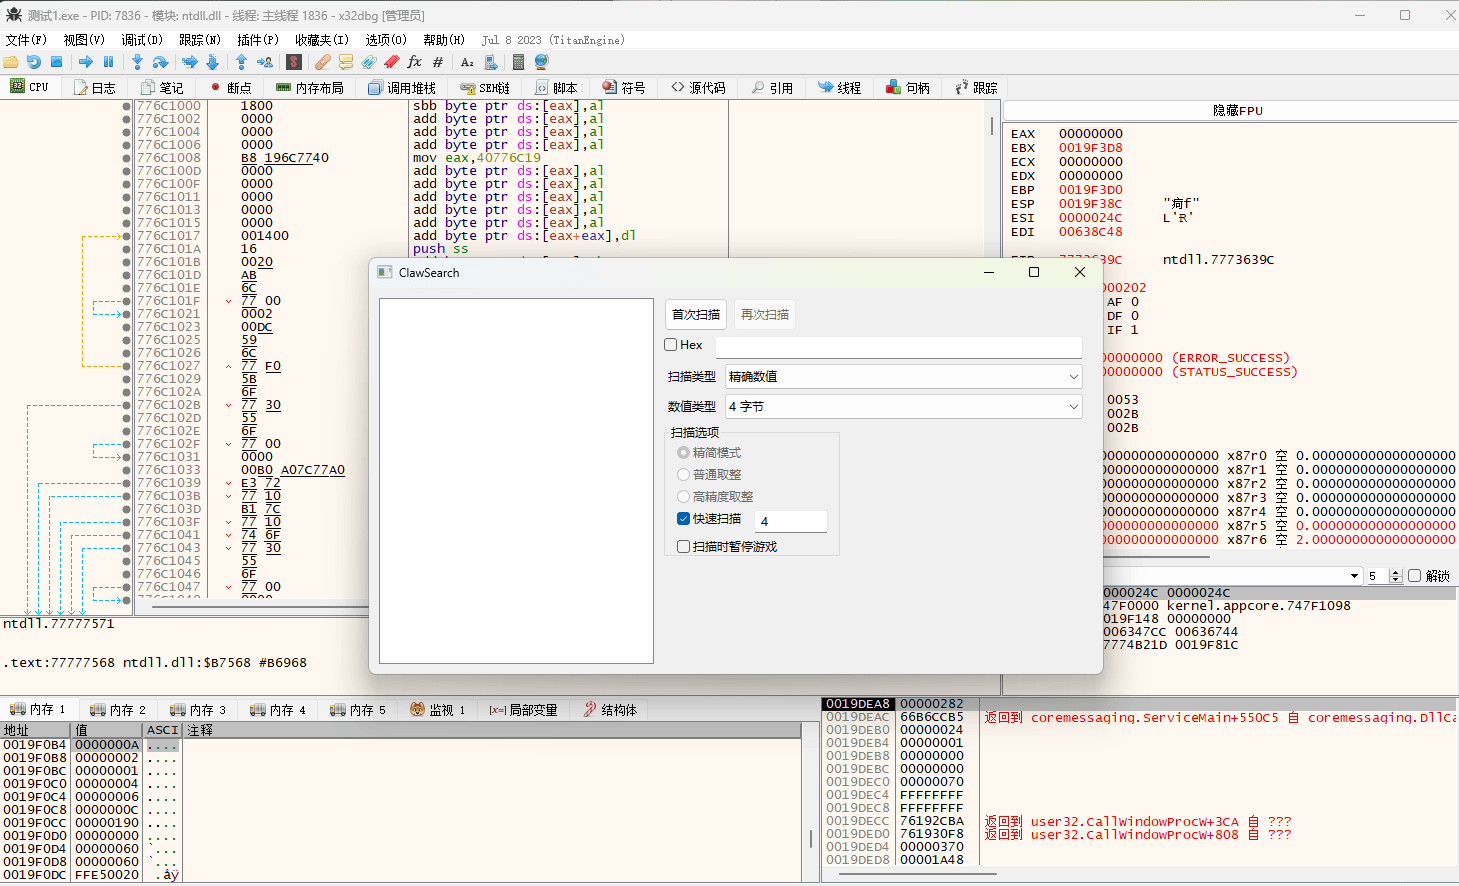1459x886 pixels.
Task: Click the scan value input field
Action: (x=899, y=346)
